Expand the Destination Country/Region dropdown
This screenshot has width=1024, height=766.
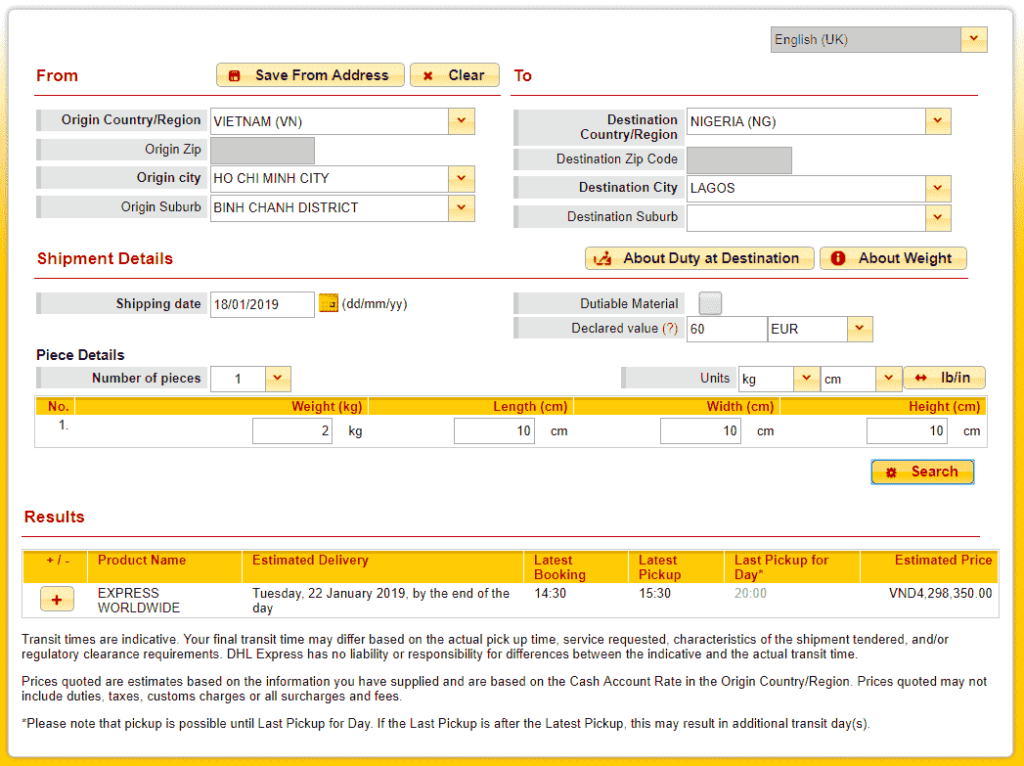coord(938,121)
